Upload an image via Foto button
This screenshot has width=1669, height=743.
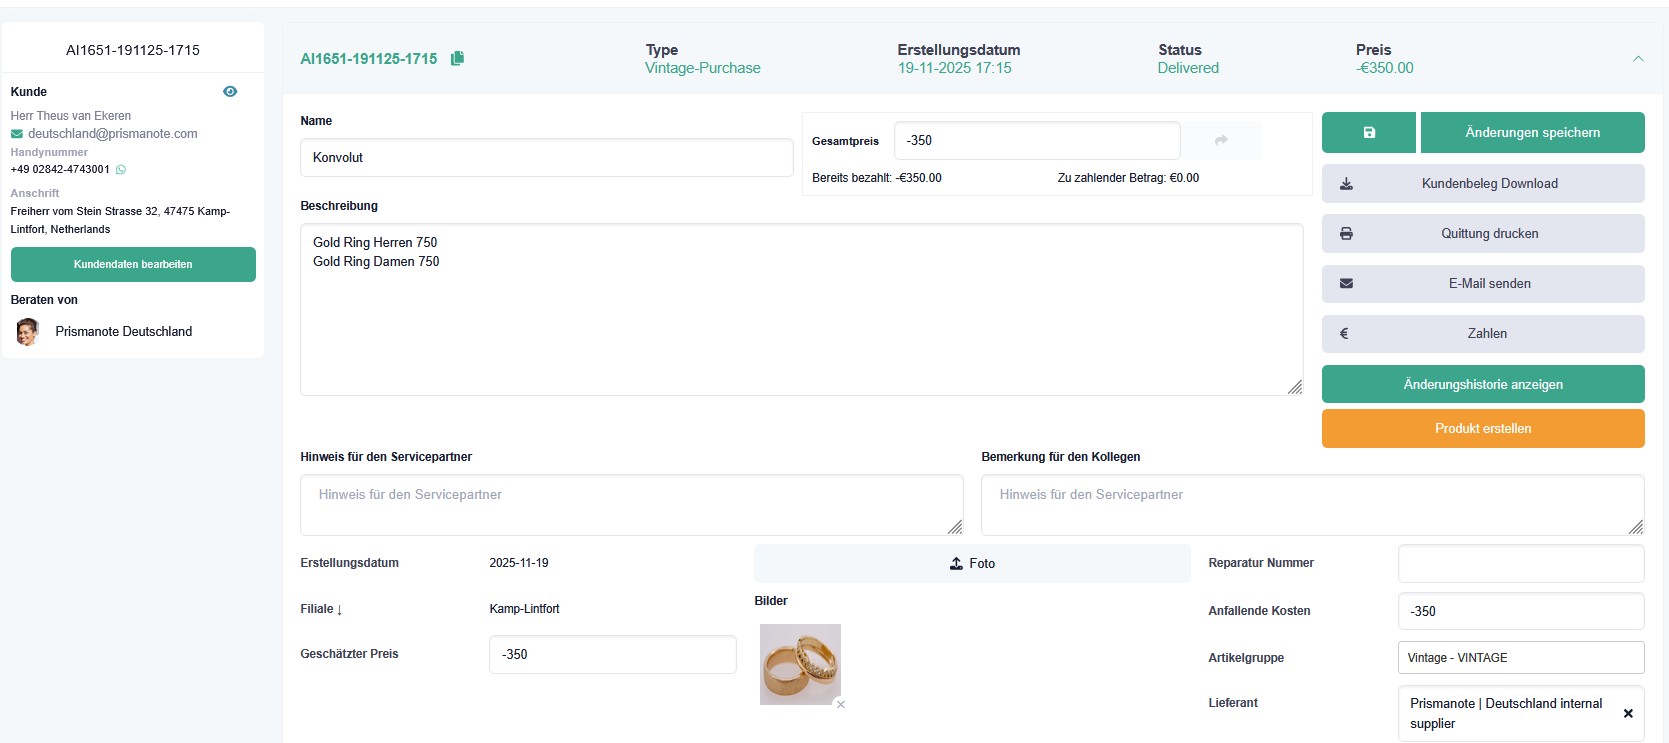tap(972, 564)
